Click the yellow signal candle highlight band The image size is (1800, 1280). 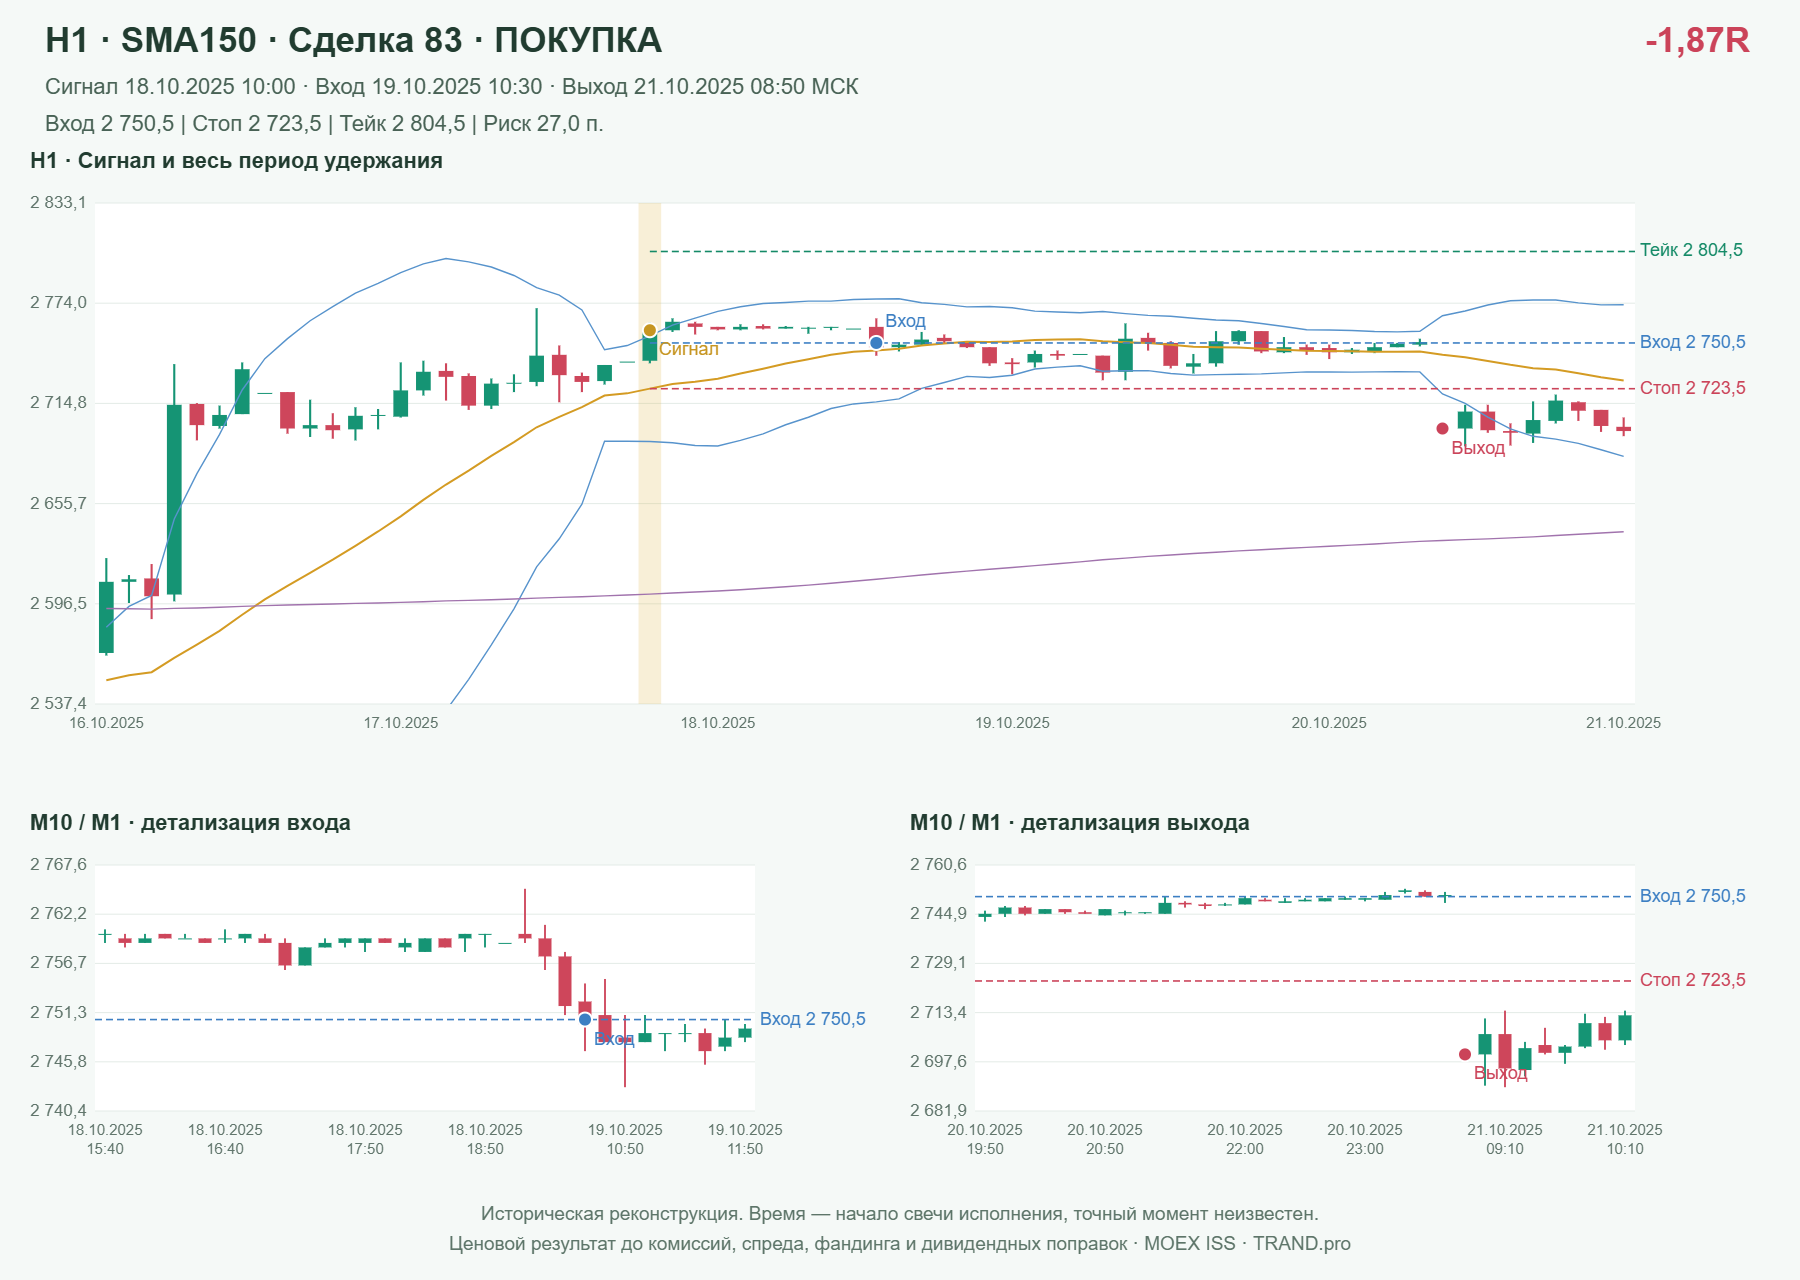tap(650, 453)
